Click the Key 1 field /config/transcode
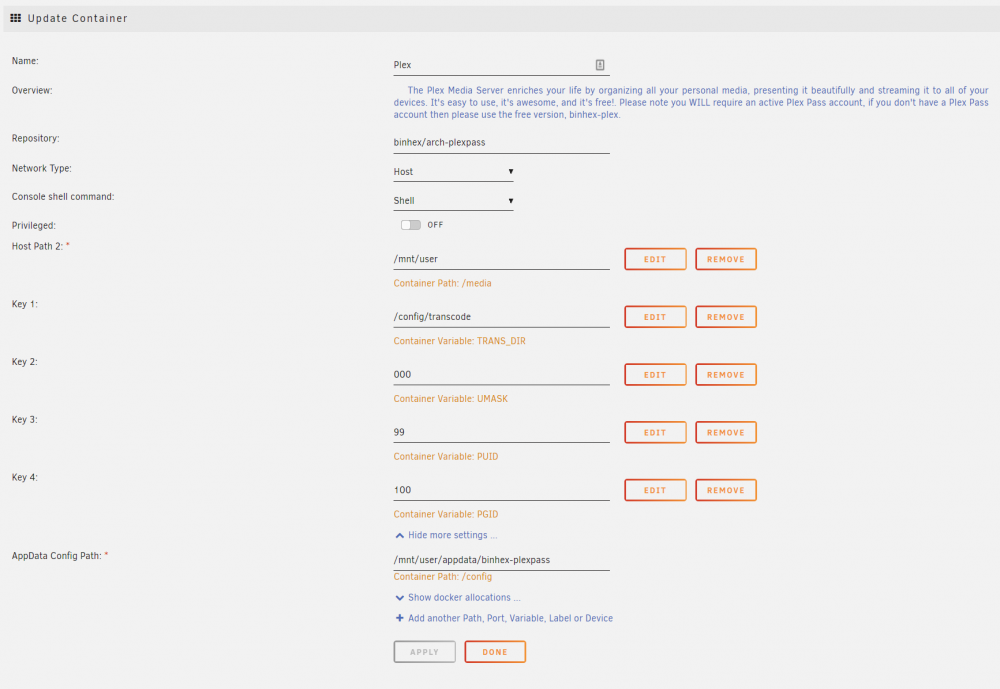The width and height of the screenshot is (1000, 689). click(501, 317)
